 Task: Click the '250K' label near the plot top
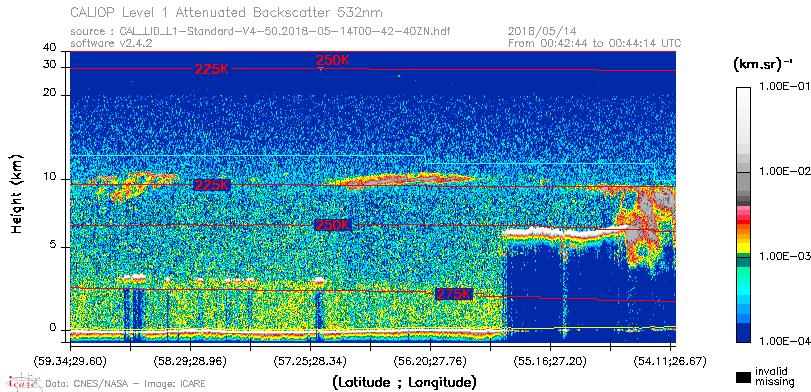coord(333,61)
